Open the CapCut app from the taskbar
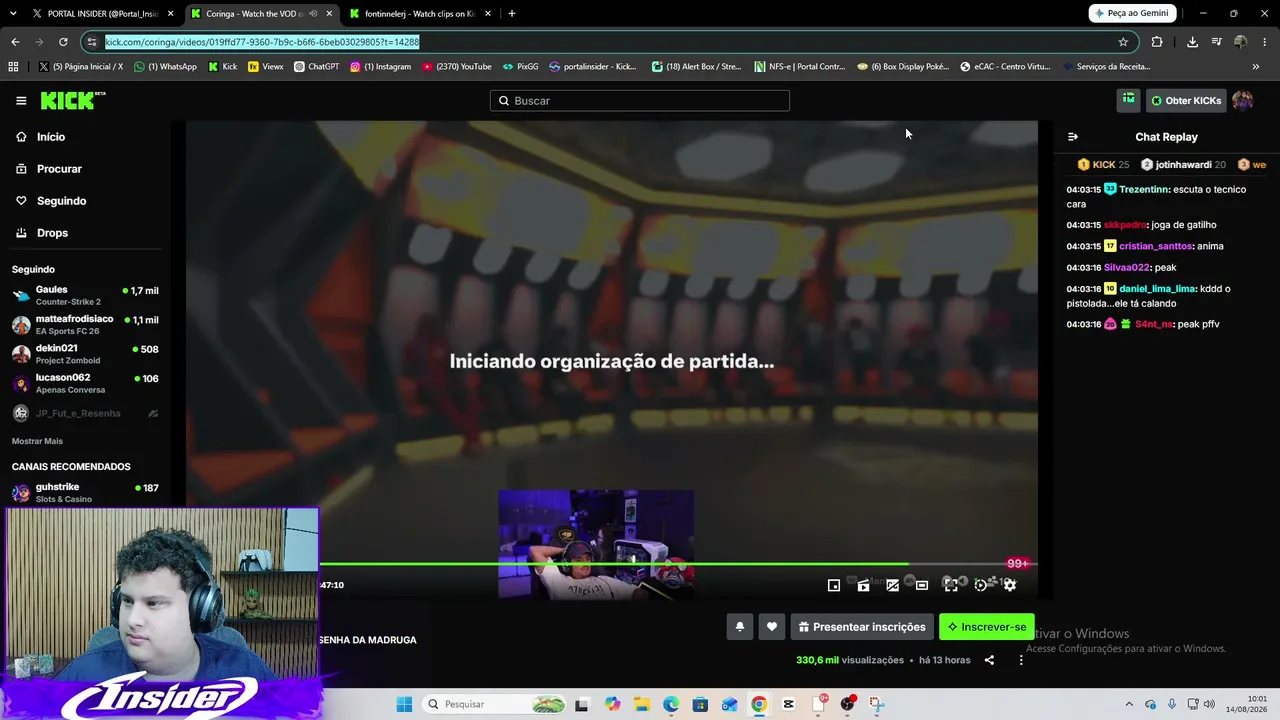The height and width of the screenshot is (720, 1280). point(789,704)
